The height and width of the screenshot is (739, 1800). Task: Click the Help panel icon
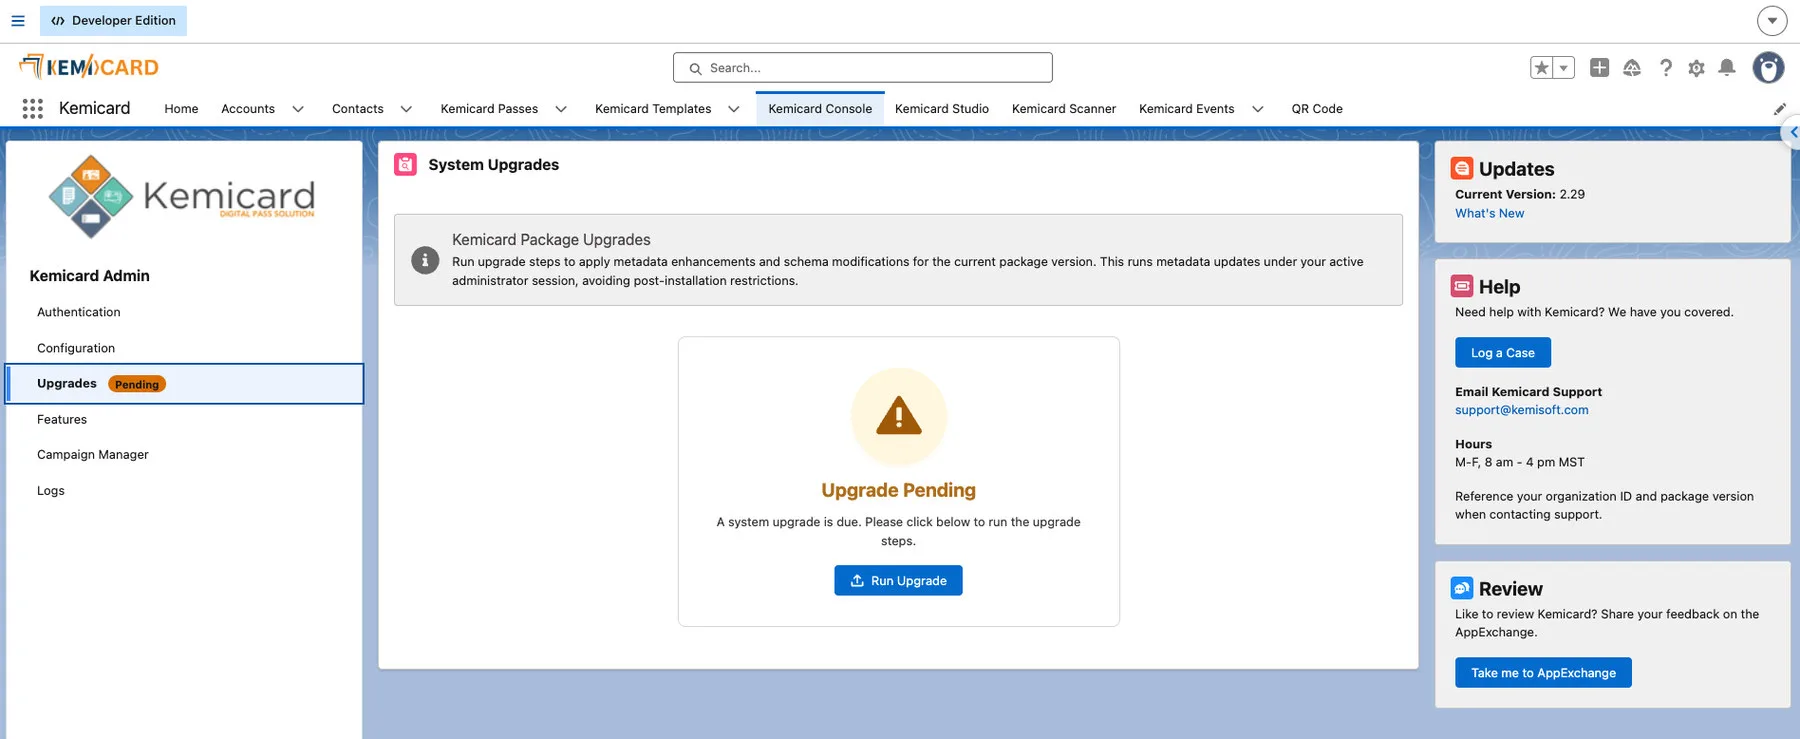click(1462, 286)
